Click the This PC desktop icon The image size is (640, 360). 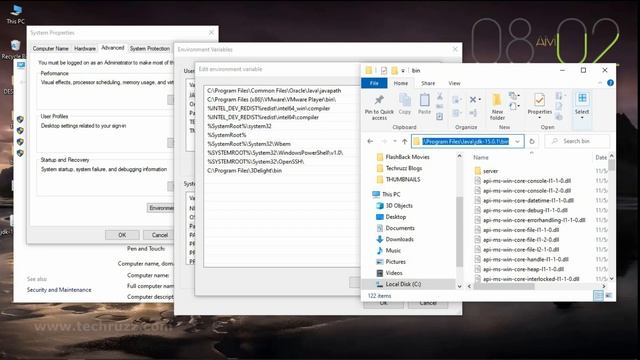coord(16,13)
